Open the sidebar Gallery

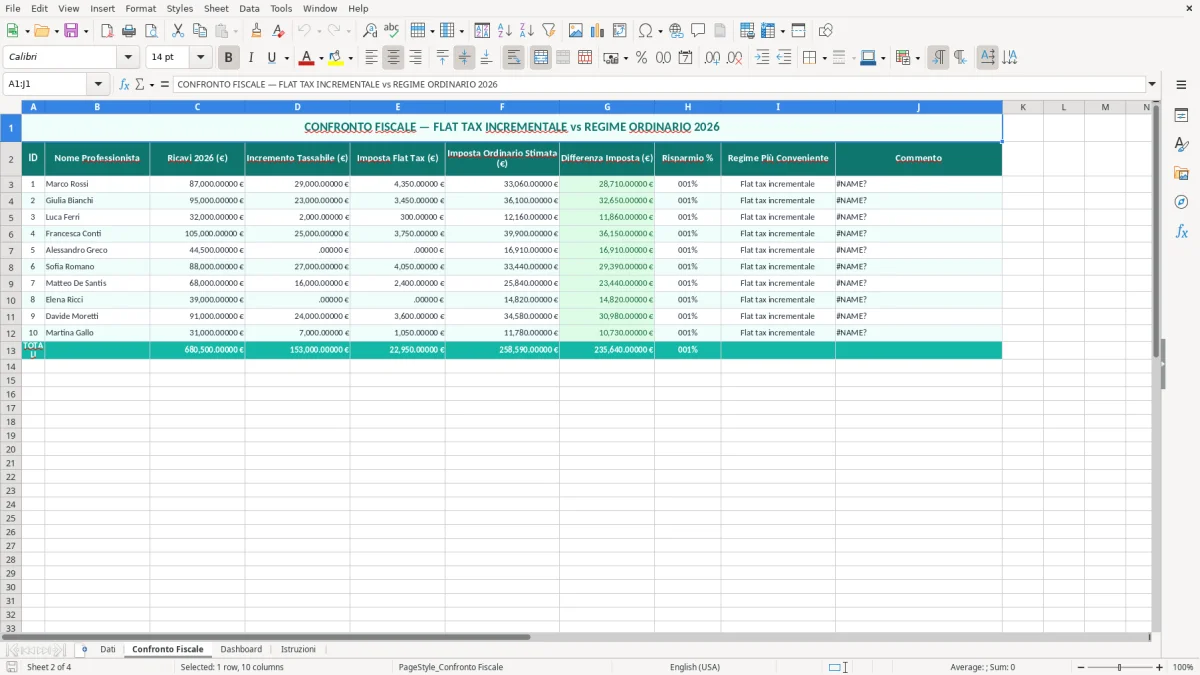pos(1181,174)
